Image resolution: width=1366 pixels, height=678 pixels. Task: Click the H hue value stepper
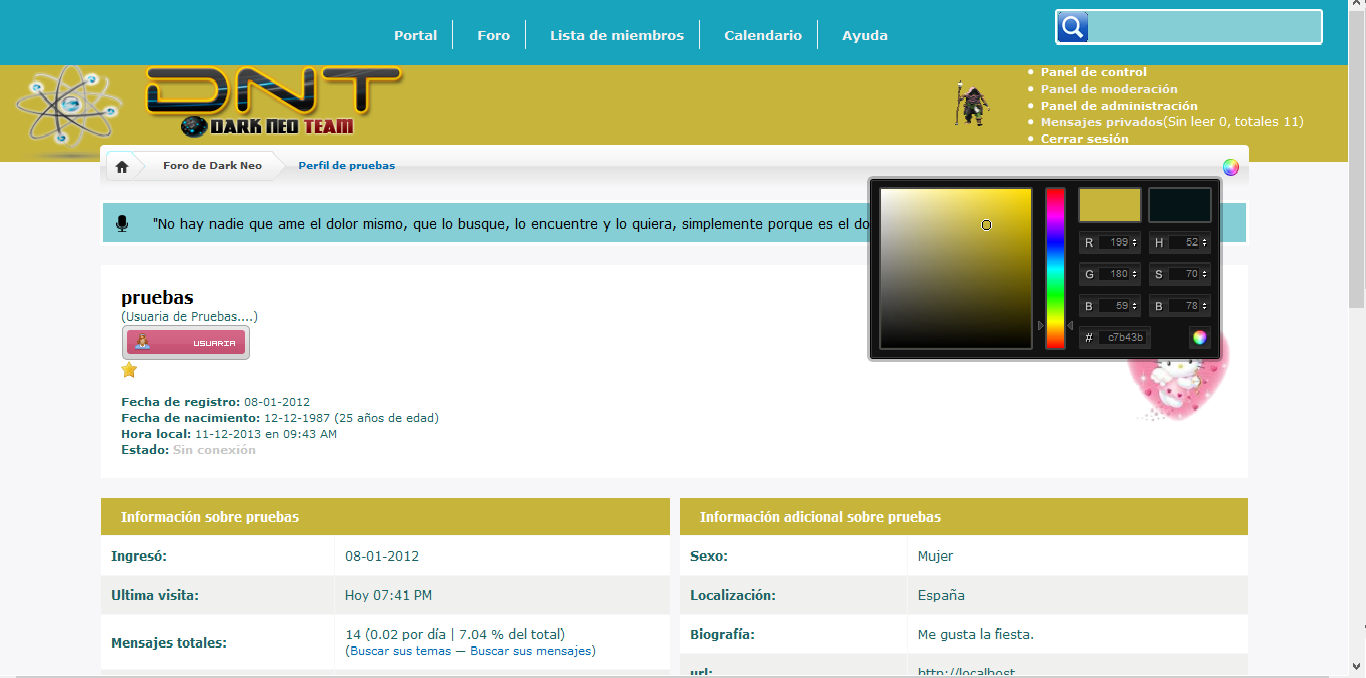pyautogui.click(x=1204, y=242)
